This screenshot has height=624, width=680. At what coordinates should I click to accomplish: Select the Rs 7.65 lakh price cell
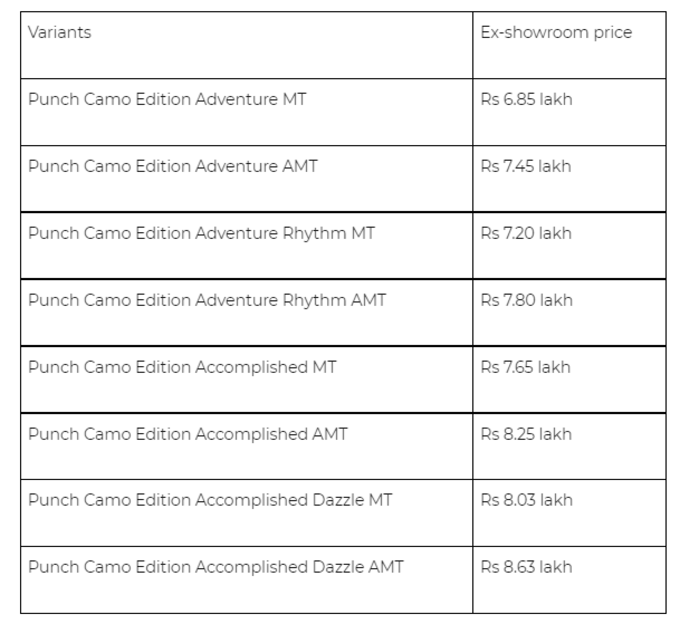pos(569,379)
